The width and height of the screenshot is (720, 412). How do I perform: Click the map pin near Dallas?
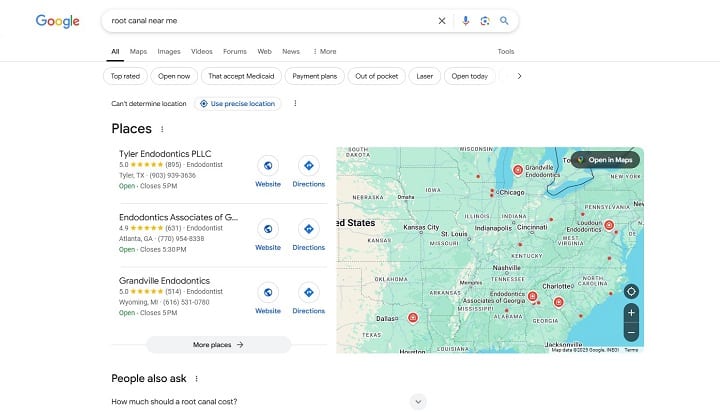pos(413,317)
